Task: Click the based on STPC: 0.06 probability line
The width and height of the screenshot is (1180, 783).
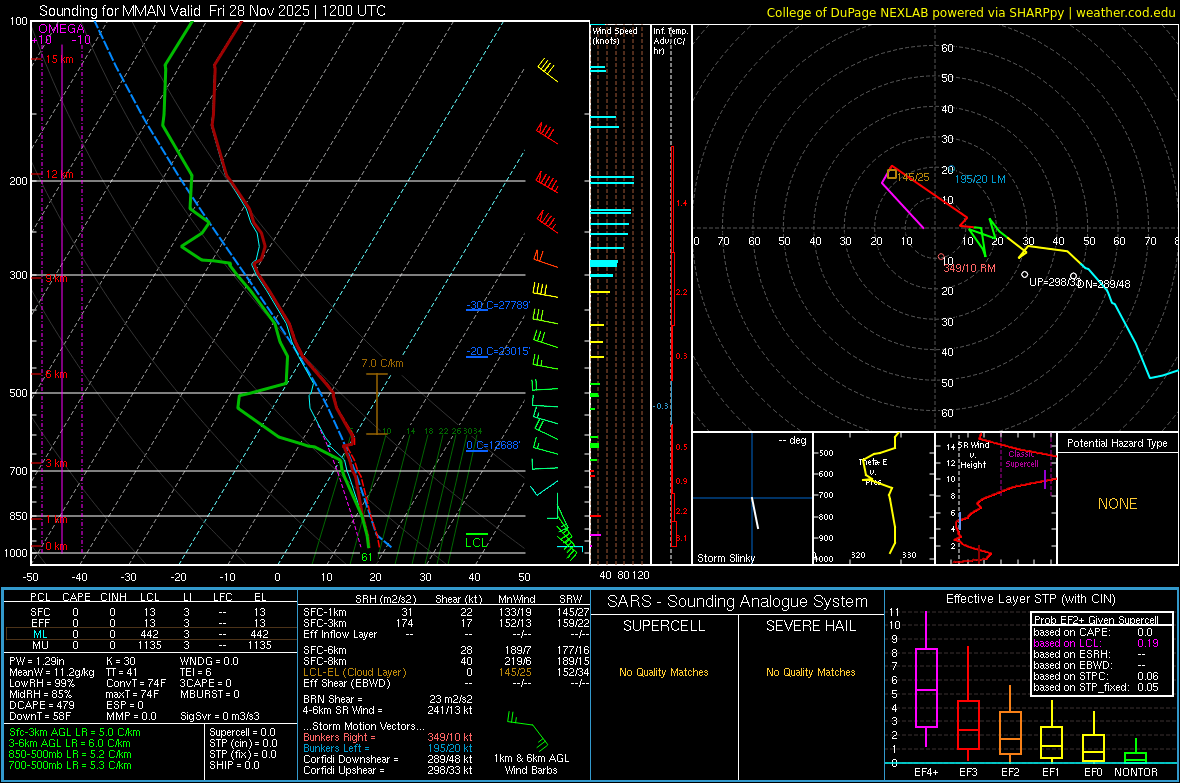Action: [x=1096, y=677]
